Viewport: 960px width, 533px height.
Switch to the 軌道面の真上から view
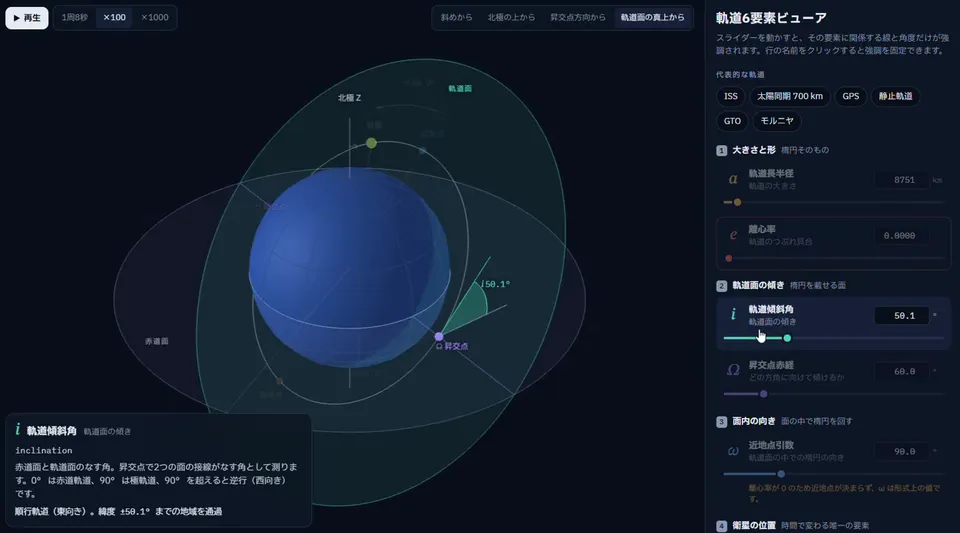(653, 18)
